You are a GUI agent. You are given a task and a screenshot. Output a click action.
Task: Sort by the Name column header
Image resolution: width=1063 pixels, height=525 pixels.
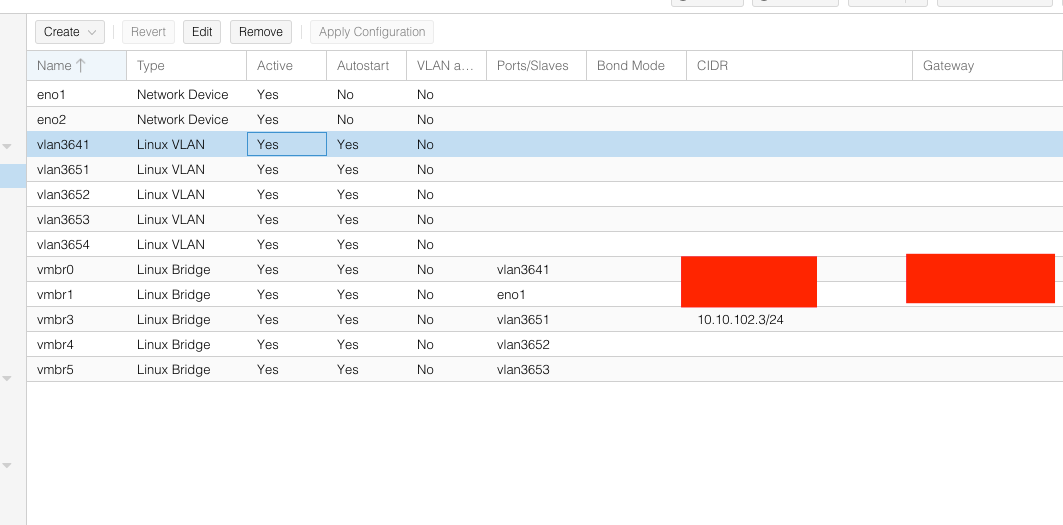point(77,66)
